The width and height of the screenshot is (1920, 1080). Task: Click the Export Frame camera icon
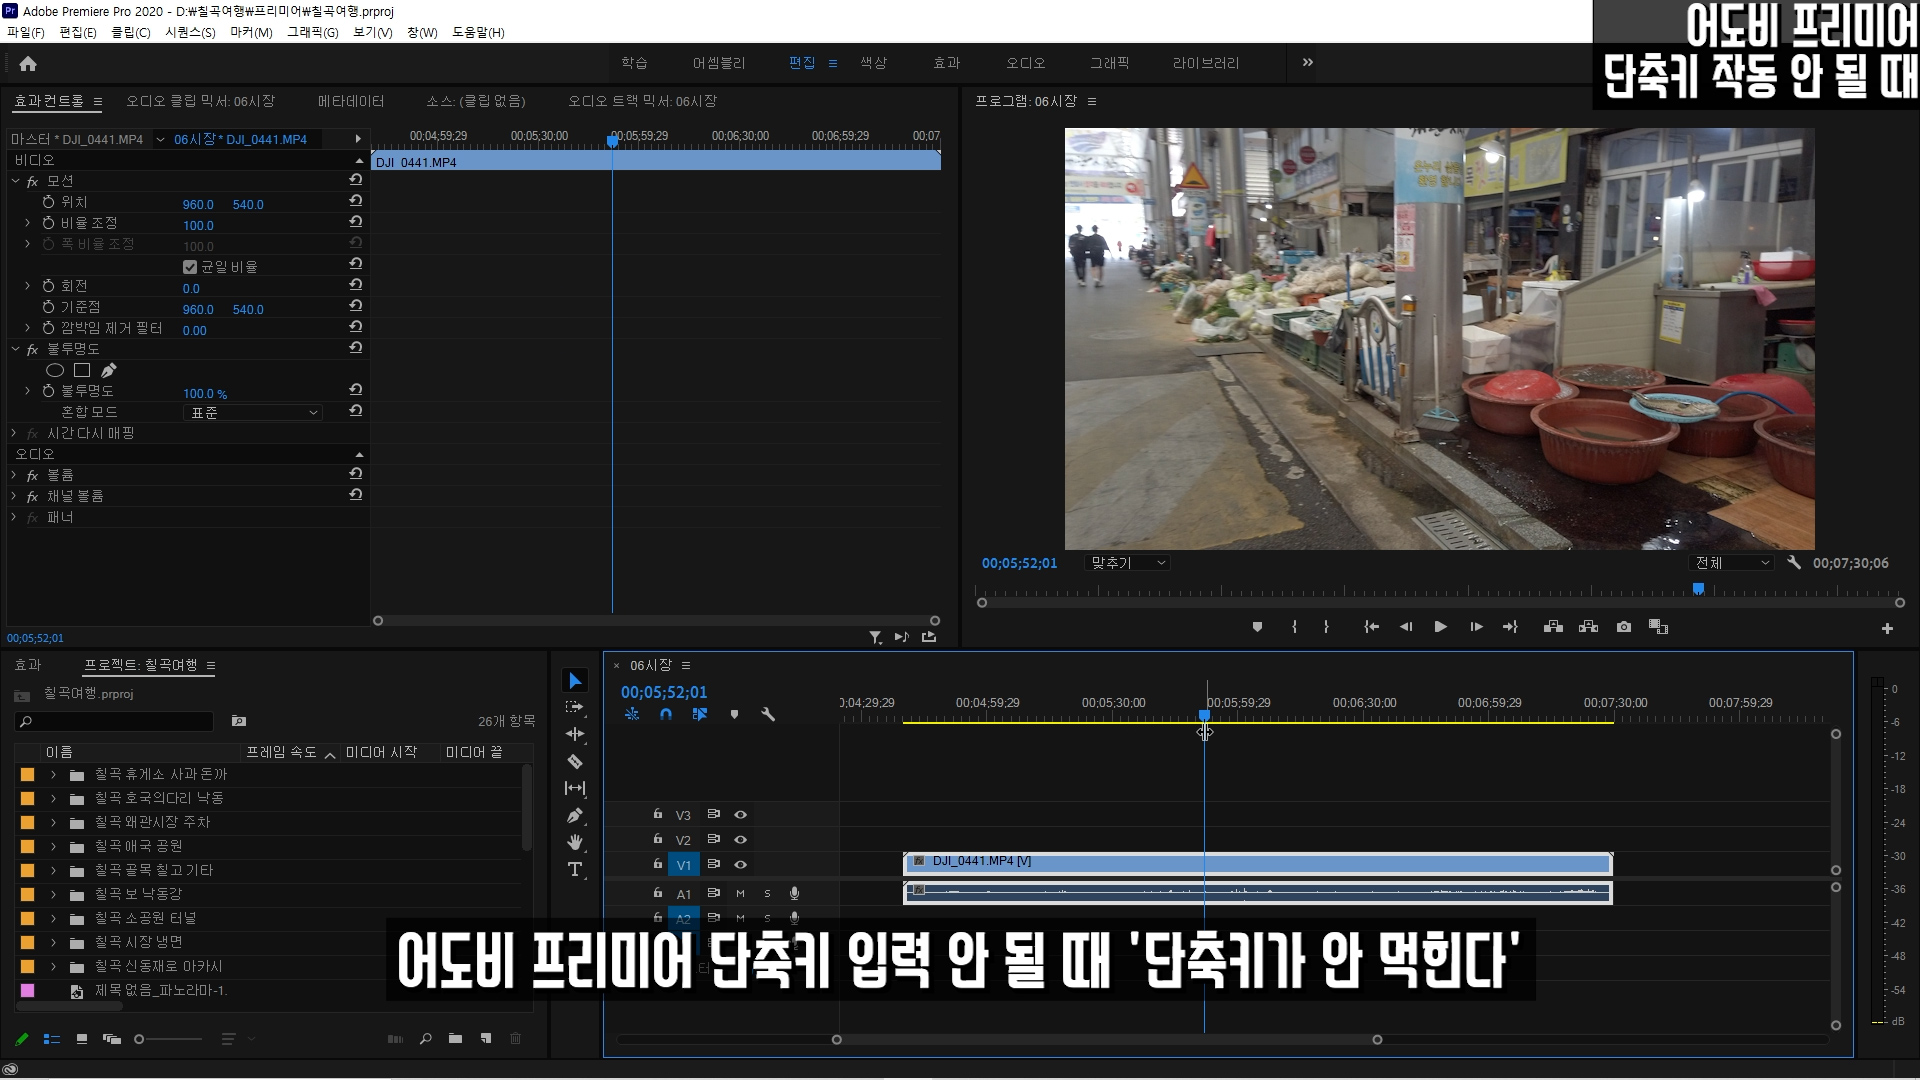pyautogui.click(x=1623, y=627)
